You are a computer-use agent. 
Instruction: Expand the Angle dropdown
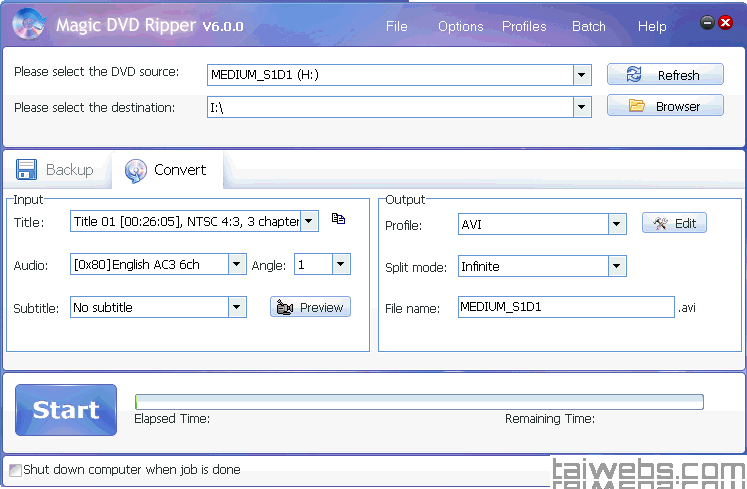(x=340, y=265)
